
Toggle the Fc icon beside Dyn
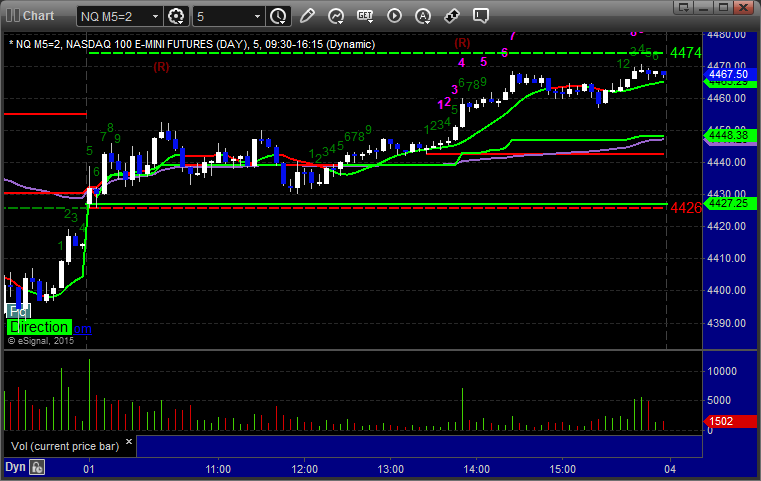37,467
